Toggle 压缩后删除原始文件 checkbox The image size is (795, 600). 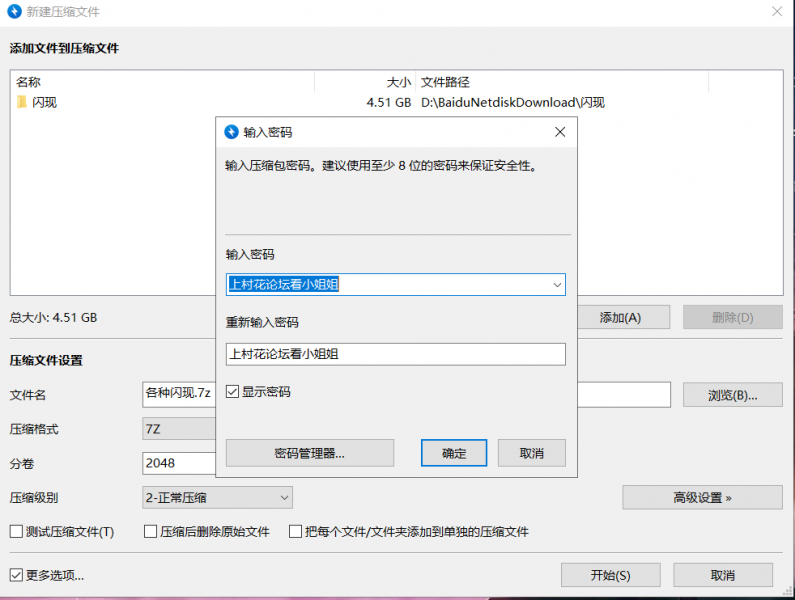coord(151,532)
